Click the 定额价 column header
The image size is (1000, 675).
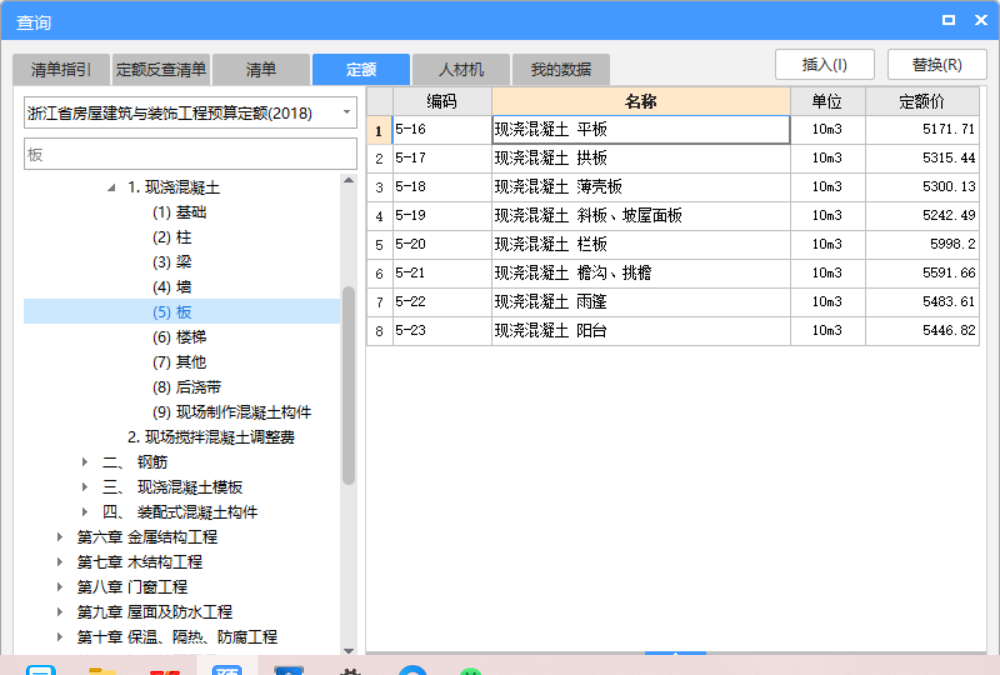pos(922,101)
